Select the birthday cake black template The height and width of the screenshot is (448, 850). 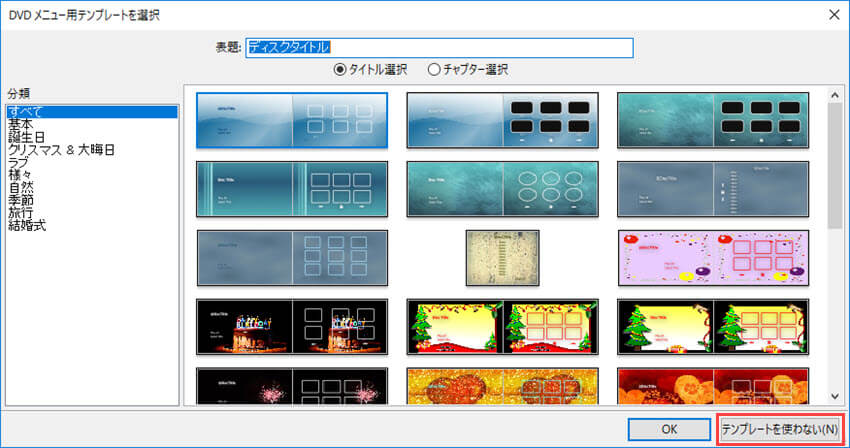point(292,326)
